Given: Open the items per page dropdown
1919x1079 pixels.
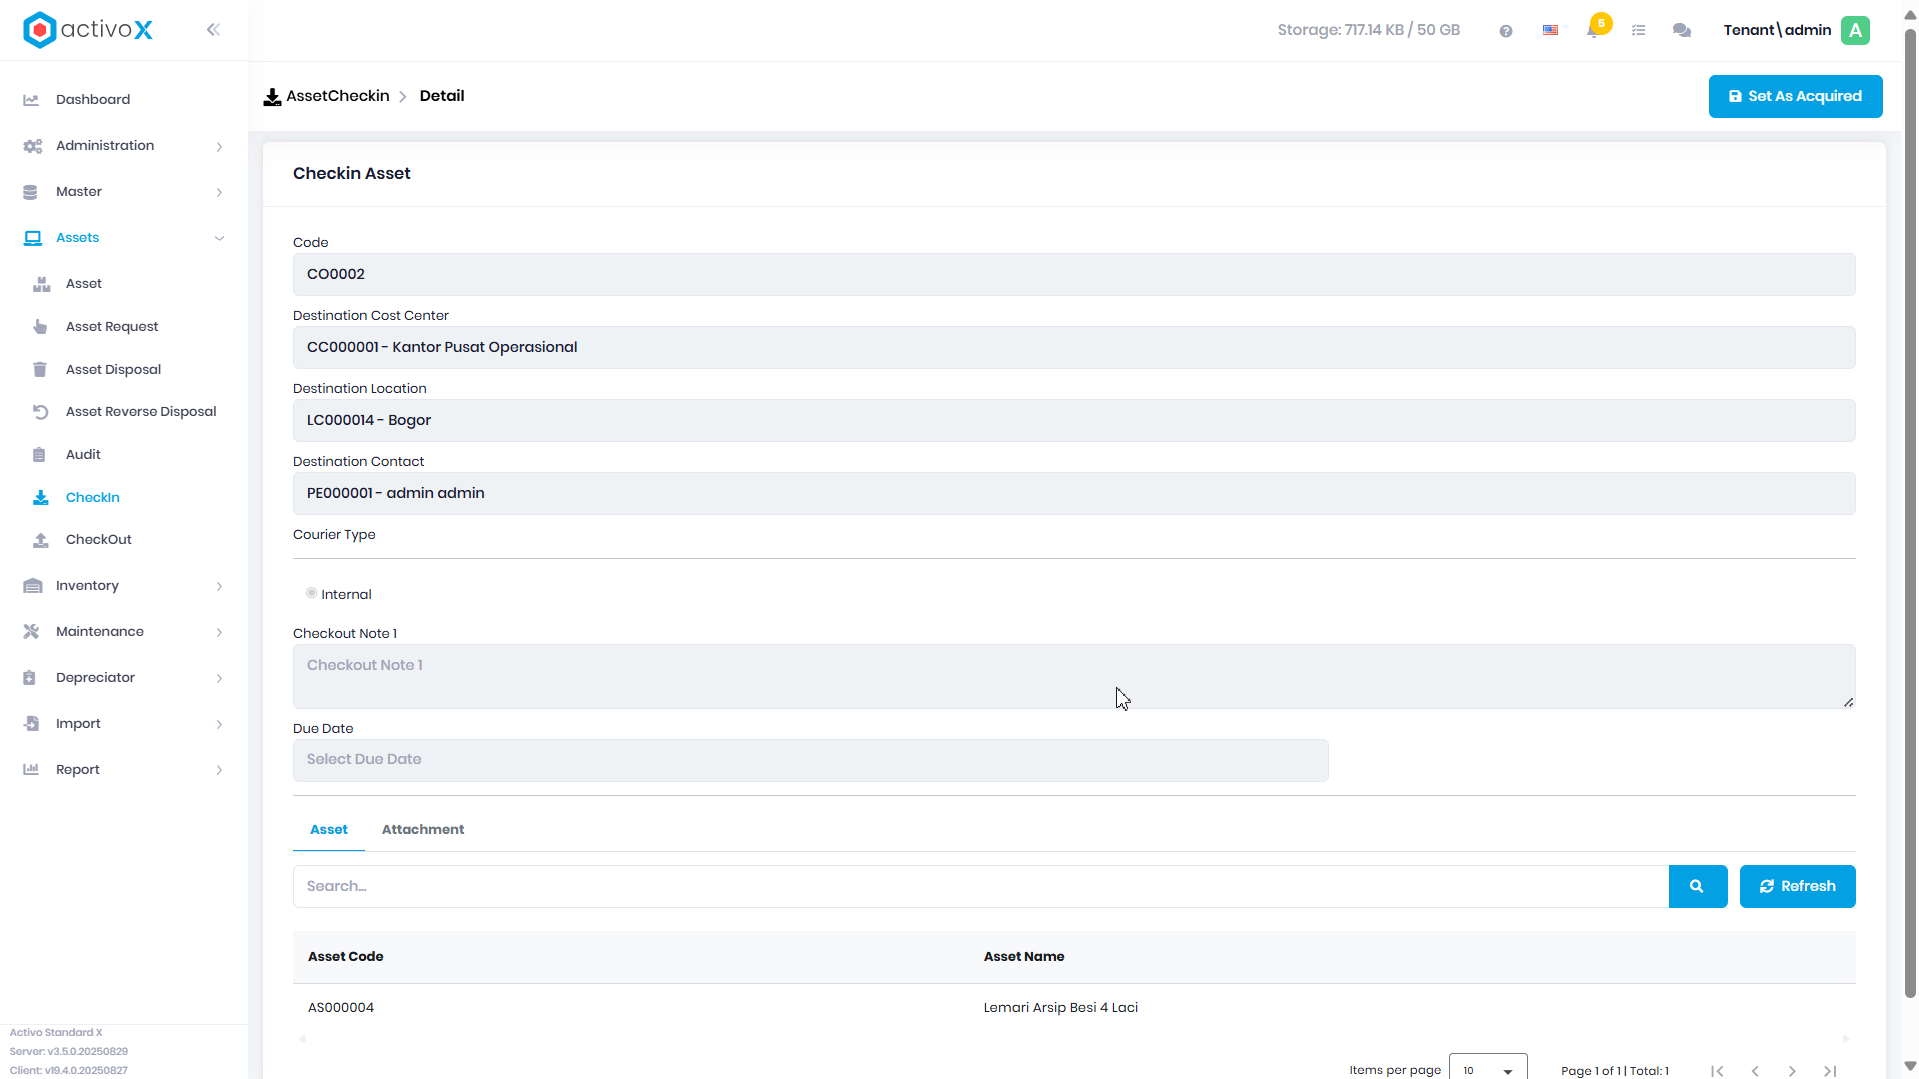Looking at the screenshot, I should tap(1487, 1069).
